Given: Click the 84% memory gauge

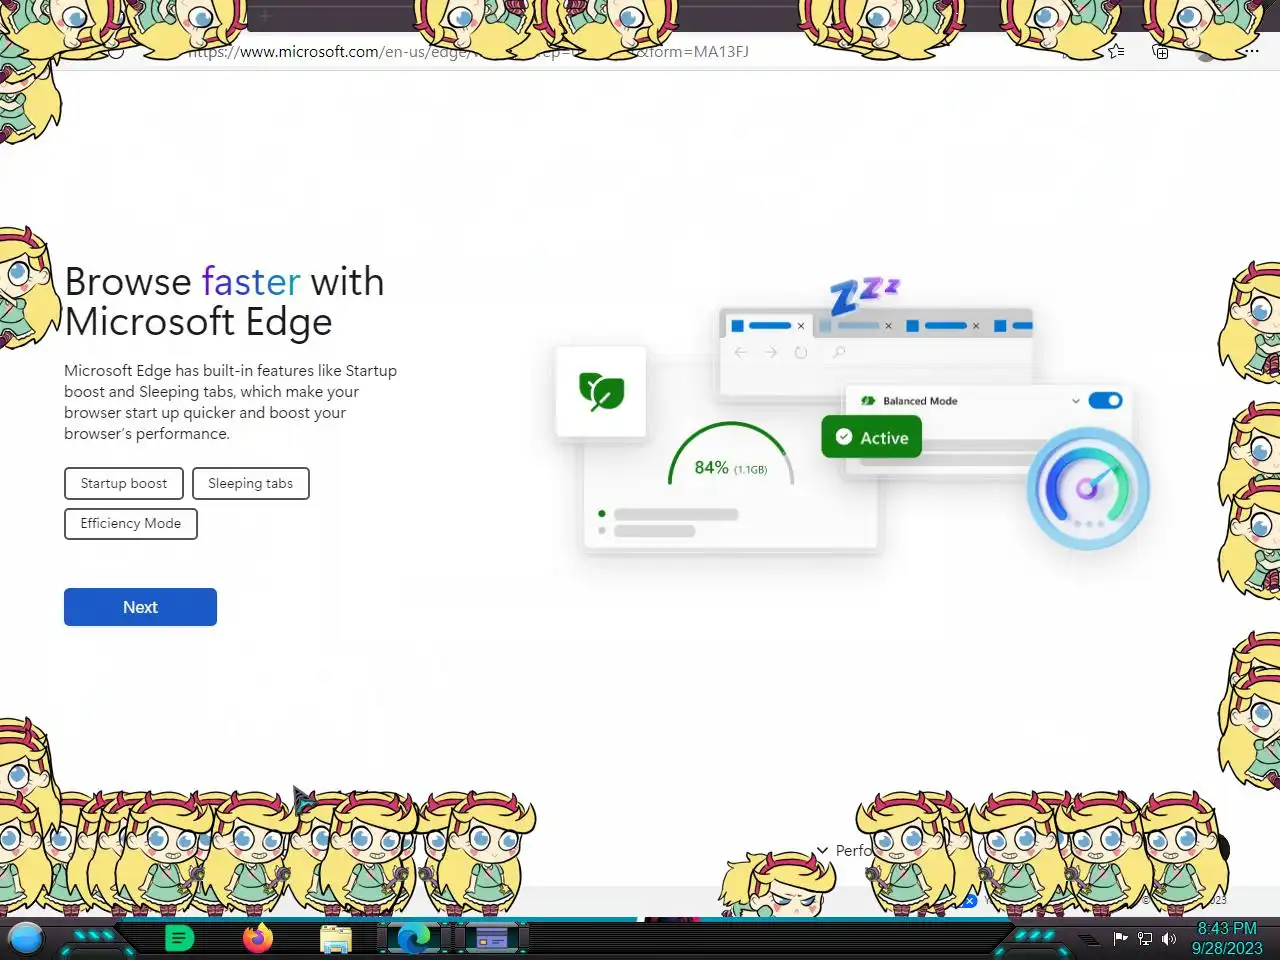Looking at the screenshot, I should coord(730,456).
